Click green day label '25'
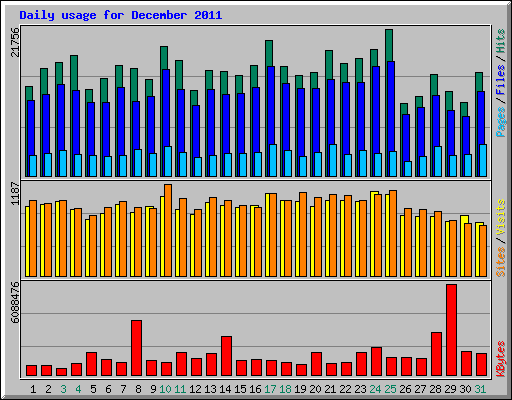This screenshot has height=400, width=512. (x=390, y=389)
